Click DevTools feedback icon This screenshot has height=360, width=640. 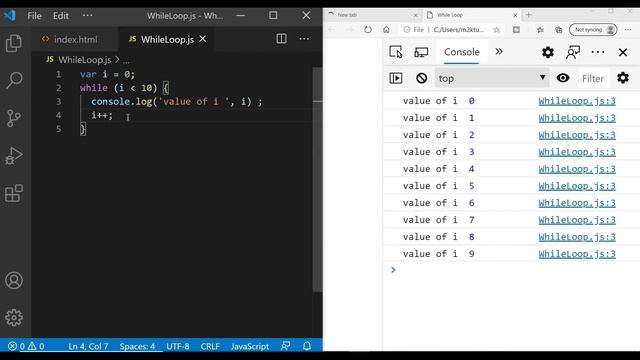coord(573,52)
